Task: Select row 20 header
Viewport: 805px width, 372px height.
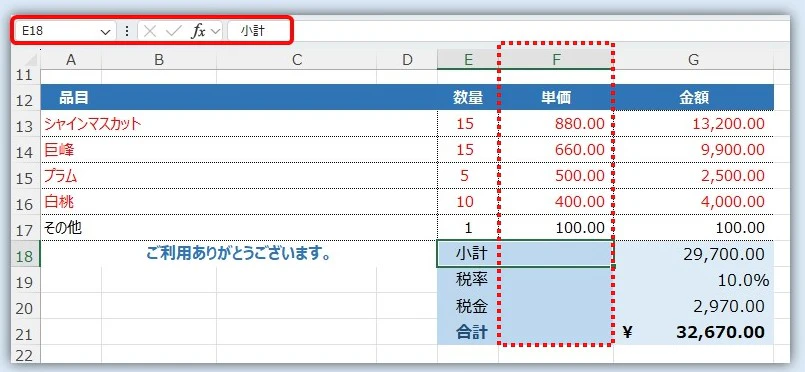Action: 26,306
